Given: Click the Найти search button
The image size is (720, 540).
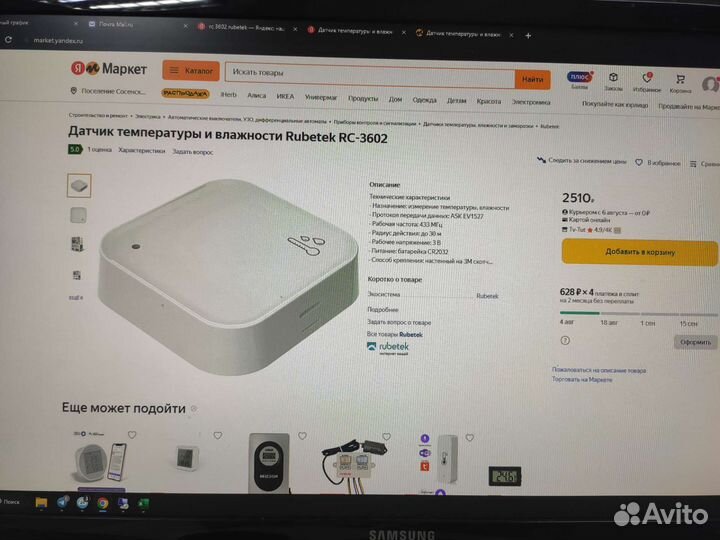Looking at the screenshot, I should pos(533,79).
